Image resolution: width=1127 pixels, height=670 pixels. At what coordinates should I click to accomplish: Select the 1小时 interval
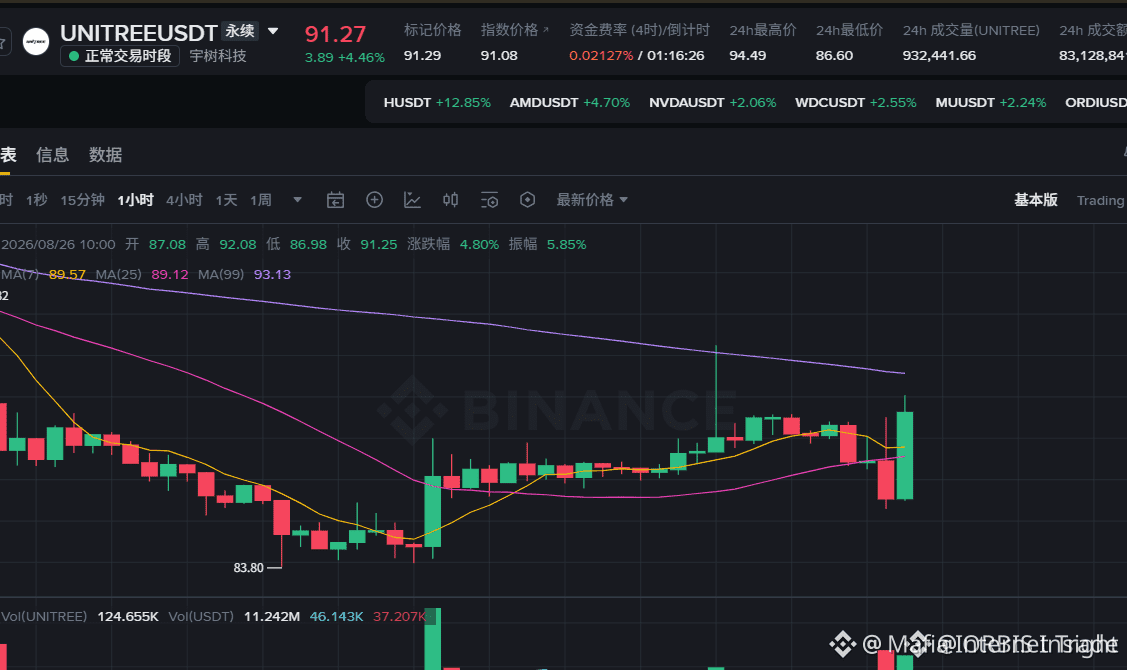(x=135, y=200)
